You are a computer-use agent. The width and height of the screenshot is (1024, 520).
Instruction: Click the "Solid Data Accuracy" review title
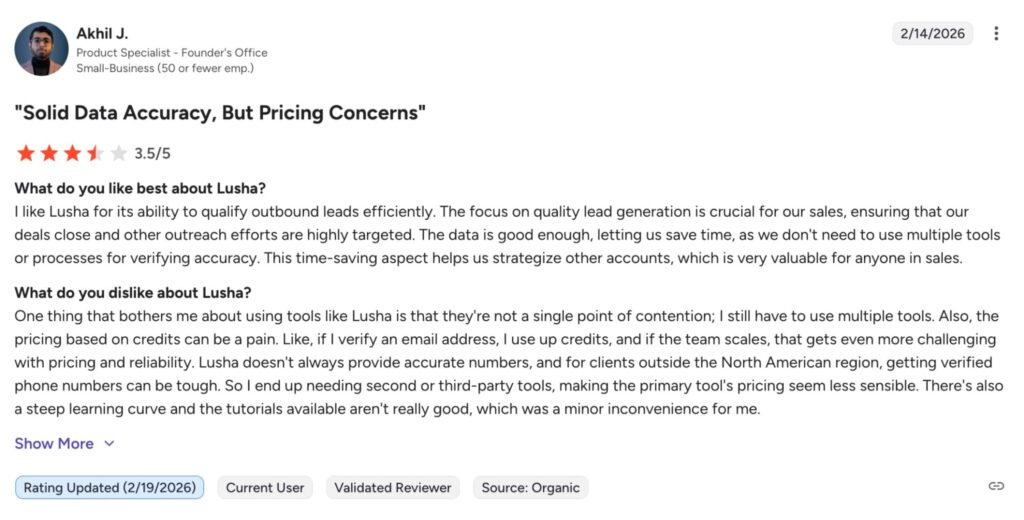[220, 113]
